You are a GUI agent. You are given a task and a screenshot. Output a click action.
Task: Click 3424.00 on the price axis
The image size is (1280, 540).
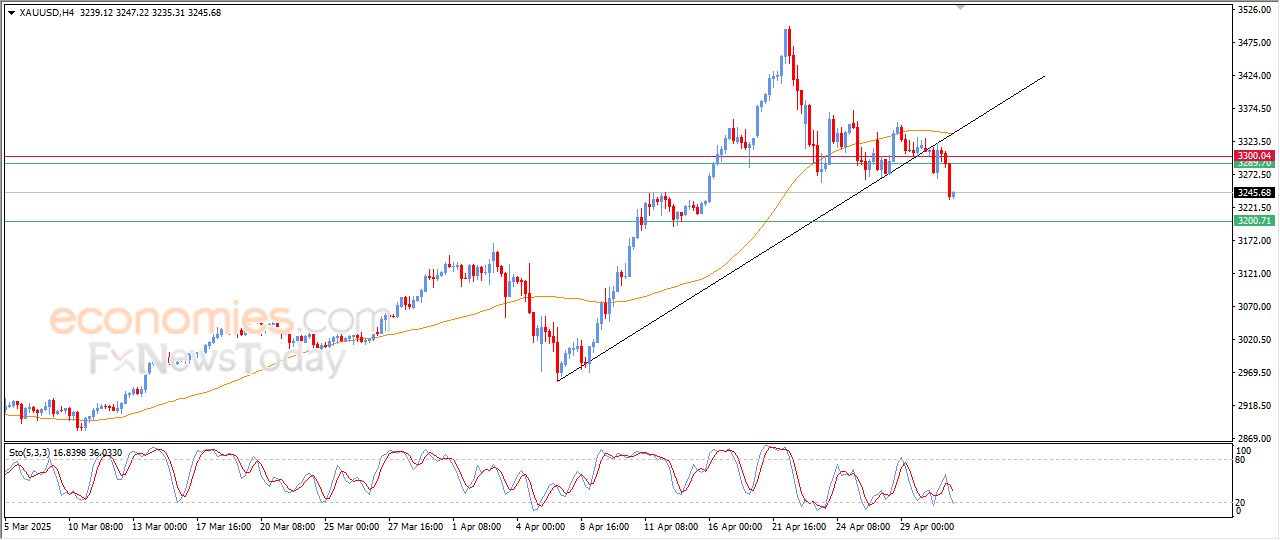[x=1252, y=76]
